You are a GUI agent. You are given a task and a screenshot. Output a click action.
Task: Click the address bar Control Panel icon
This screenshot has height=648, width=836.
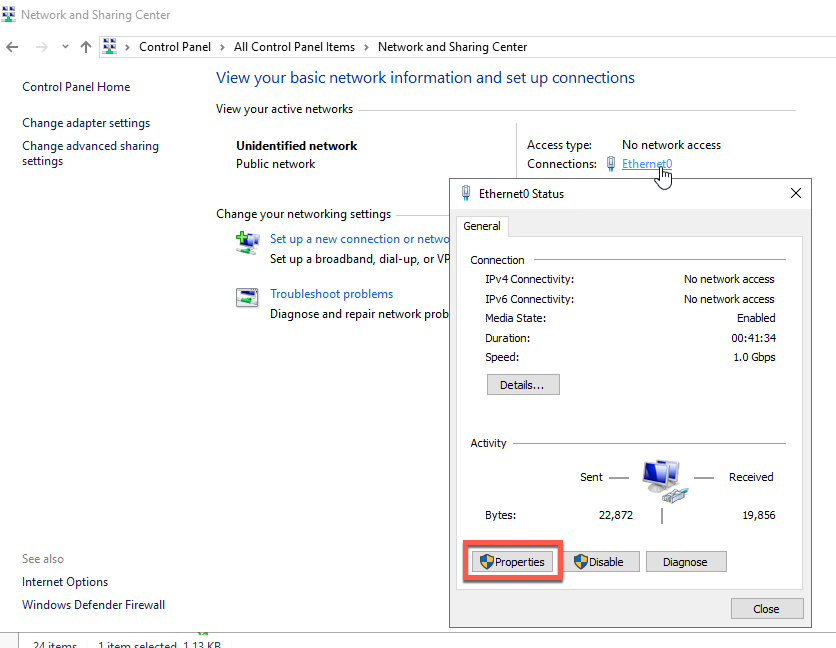tap(110, 46)
